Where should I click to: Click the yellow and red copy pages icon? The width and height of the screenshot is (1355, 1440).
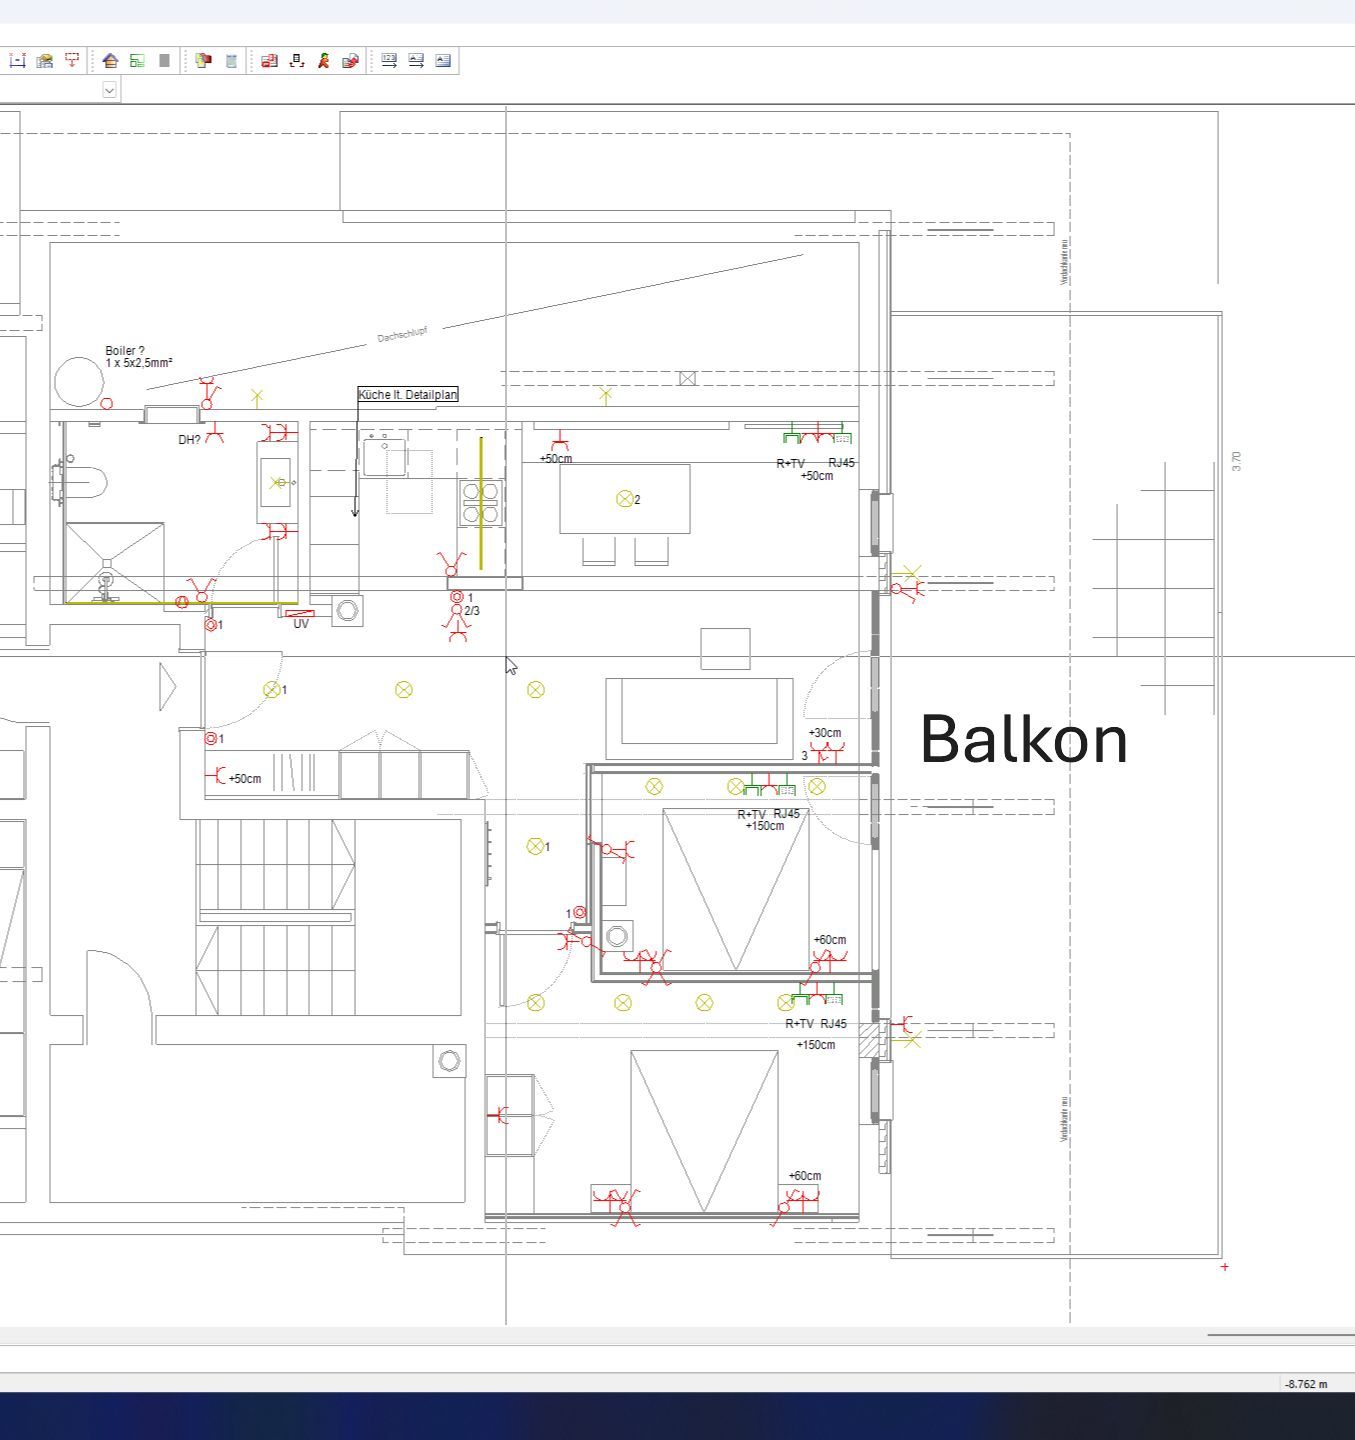pyautogui.click(x=203, y=61)
